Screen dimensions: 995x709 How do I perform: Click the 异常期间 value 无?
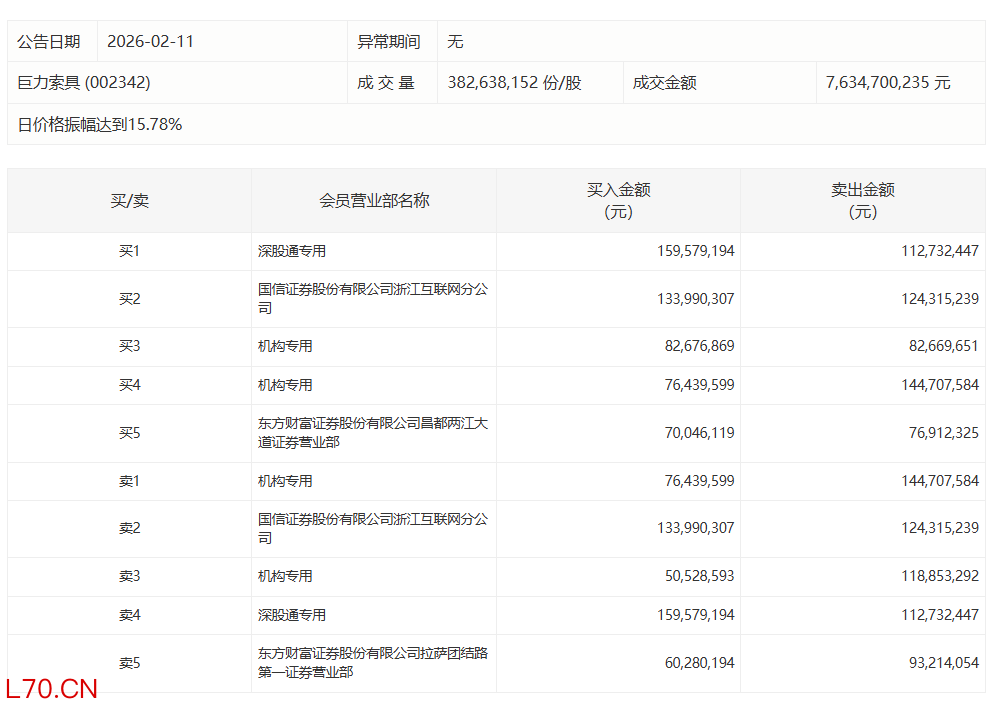point(455,42)
